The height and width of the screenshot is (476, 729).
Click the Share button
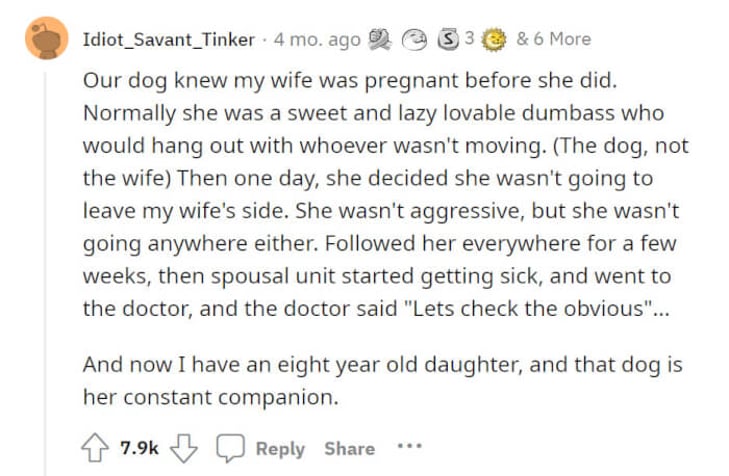tap(350, 449)
